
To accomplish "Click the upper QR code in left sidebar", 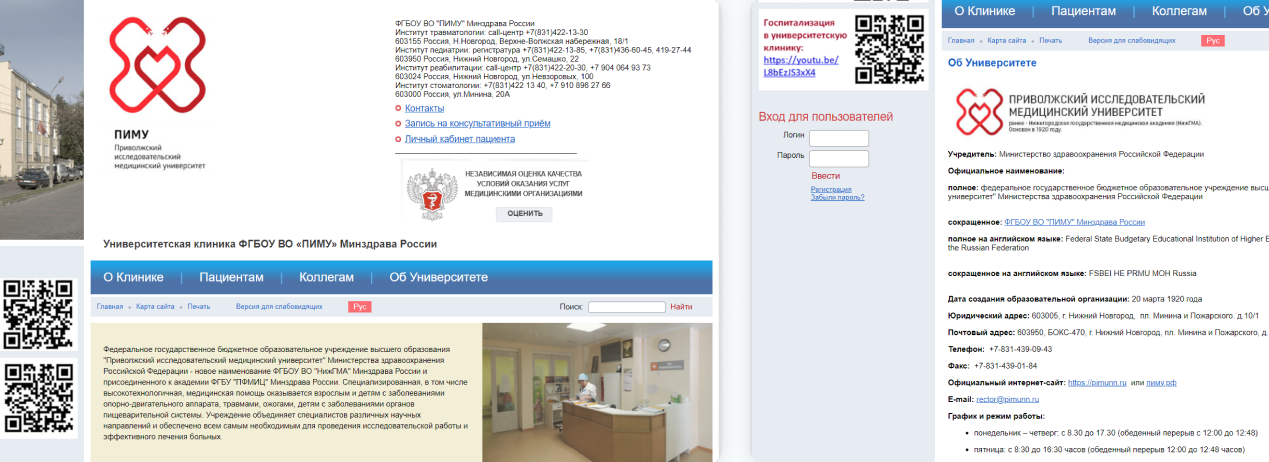I will point(38,313).
